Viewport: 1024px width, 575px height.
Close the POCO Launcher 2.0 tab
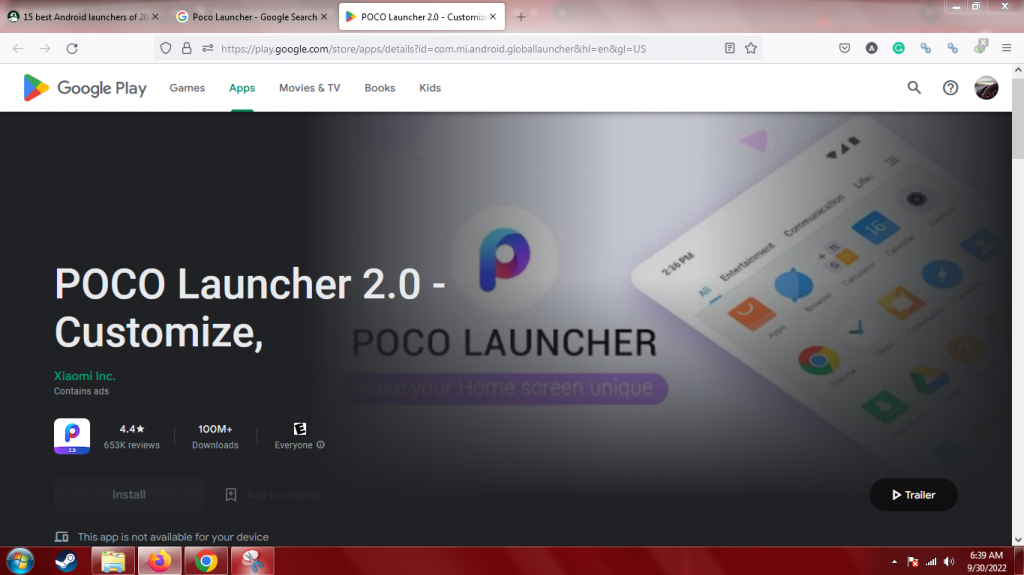point(493,17)
